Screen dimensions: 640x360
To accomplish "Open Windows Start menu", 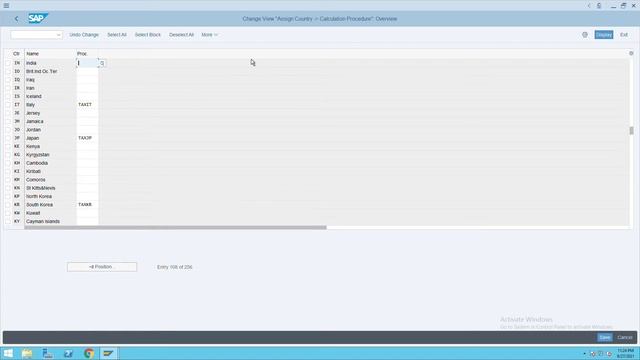I will 8,353.
